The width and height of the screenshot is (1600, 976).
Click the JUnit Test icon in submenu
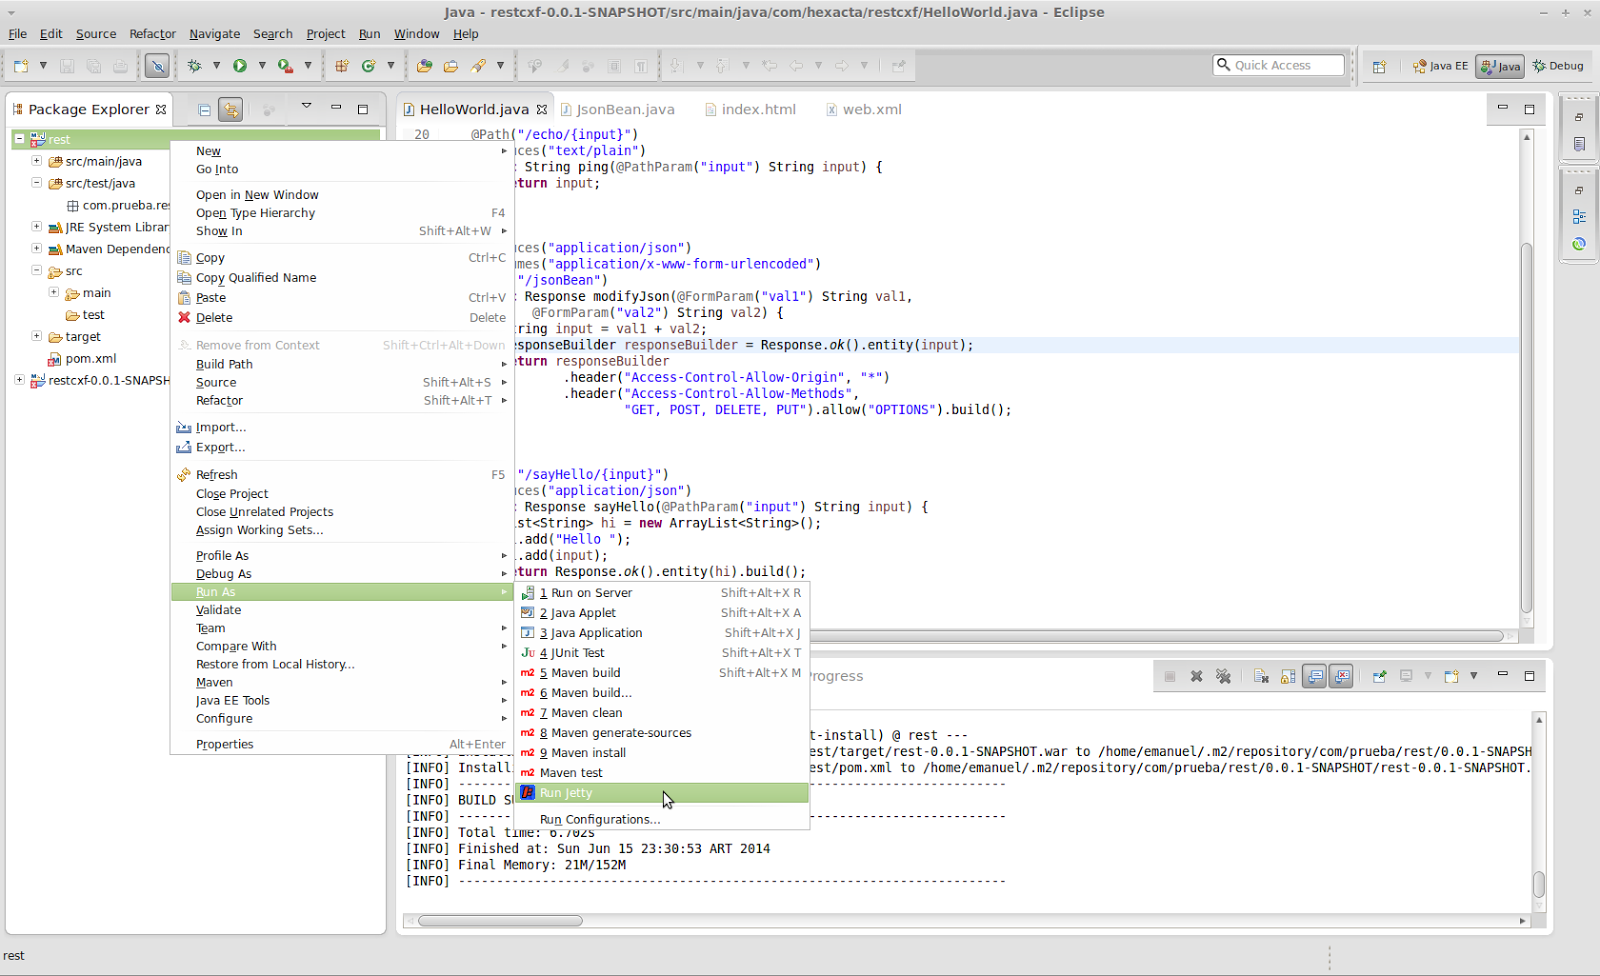coord(528,652)
